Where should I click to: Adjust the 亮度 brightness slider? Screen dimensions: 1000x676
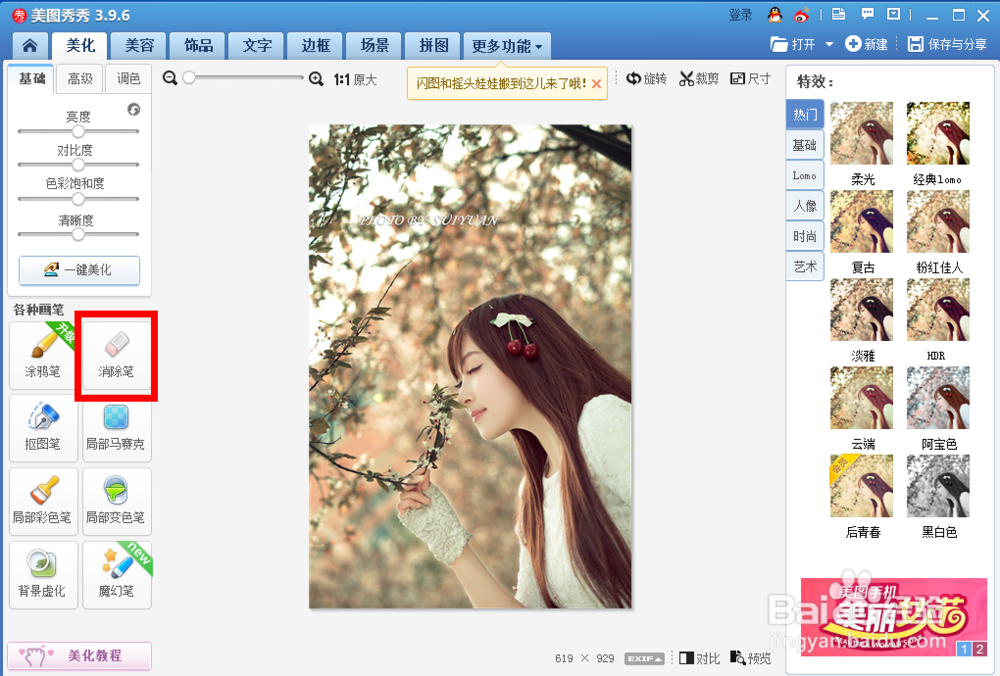pos(78,131)
